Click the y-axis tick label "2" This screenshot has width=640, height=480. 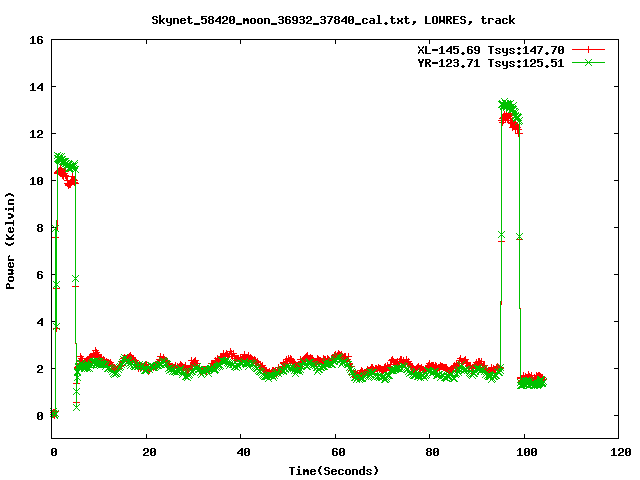[x=40, y=369]
